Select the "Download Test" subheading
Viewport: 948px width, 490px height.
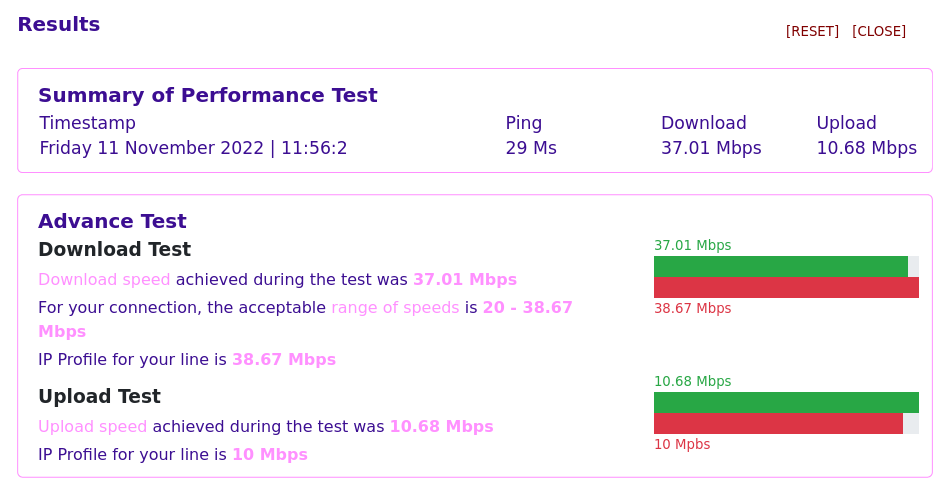point(114,250)
